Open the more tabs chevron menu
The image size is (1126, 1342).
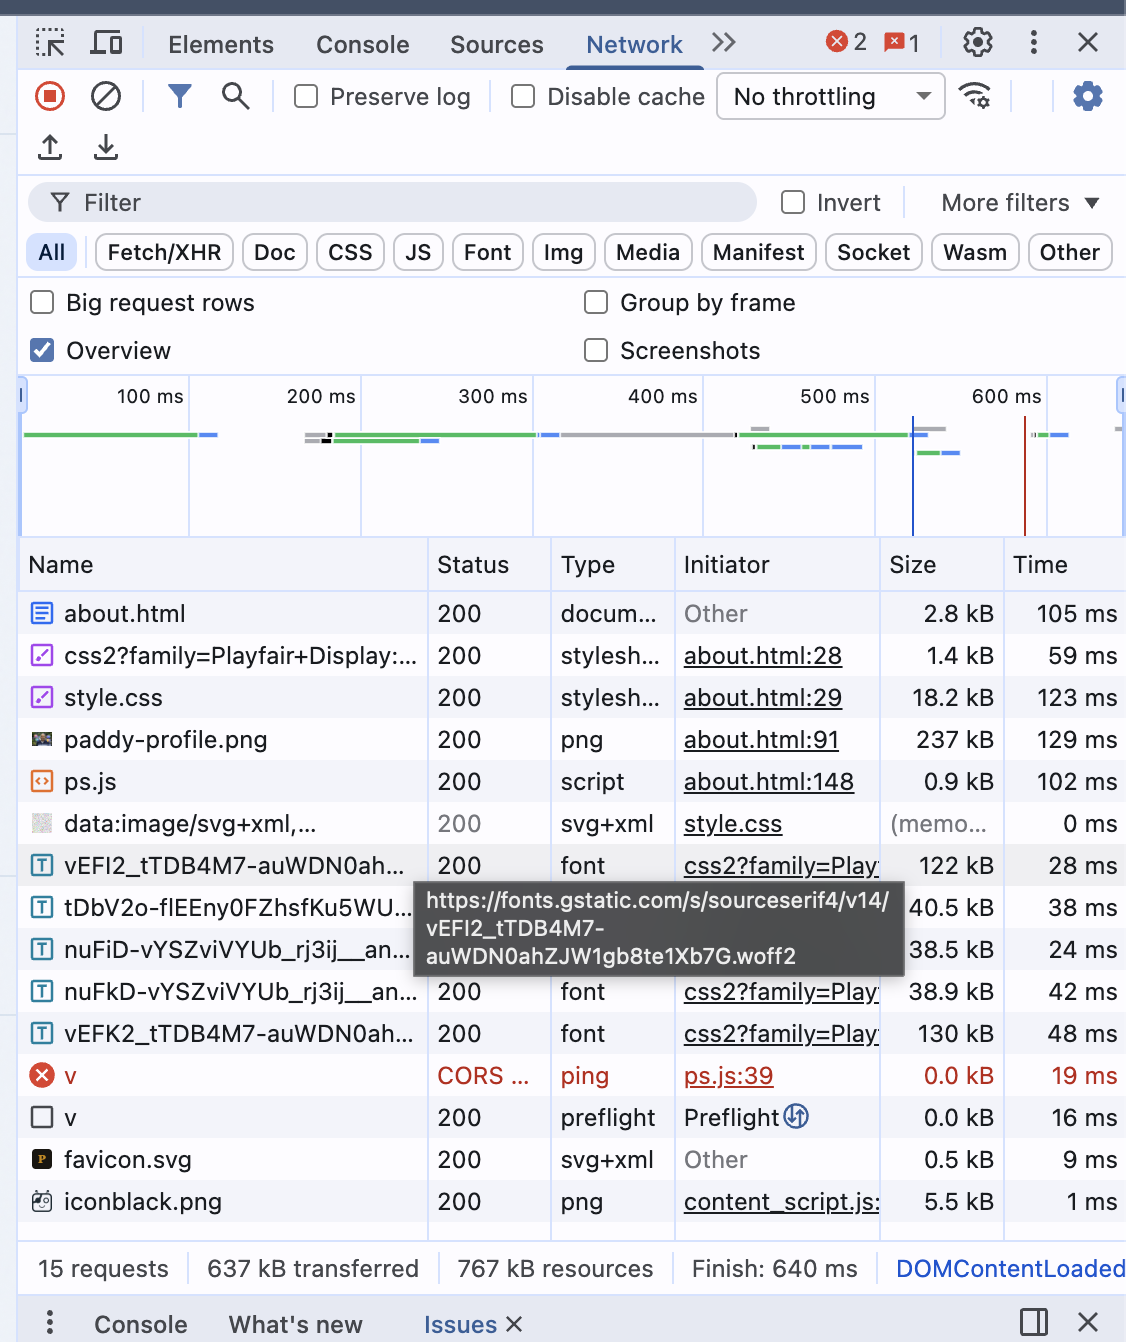723,42
